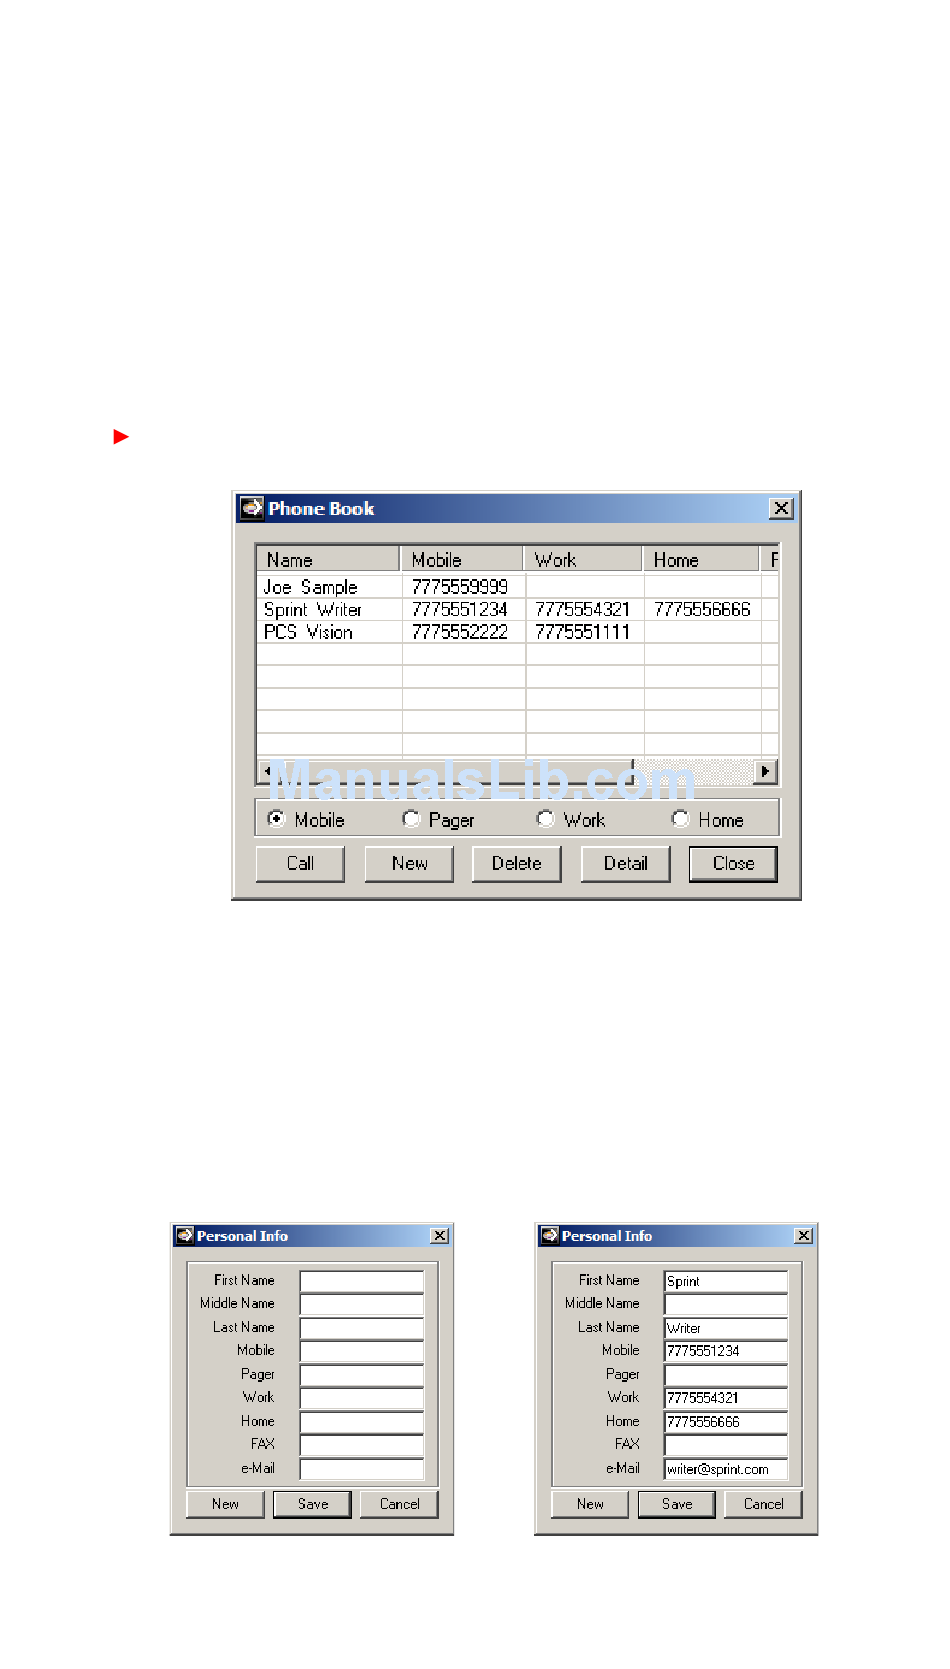Click home number 7775556666 in table
Viewport: 950px width, 1669px height.
(x=702, y=610)
